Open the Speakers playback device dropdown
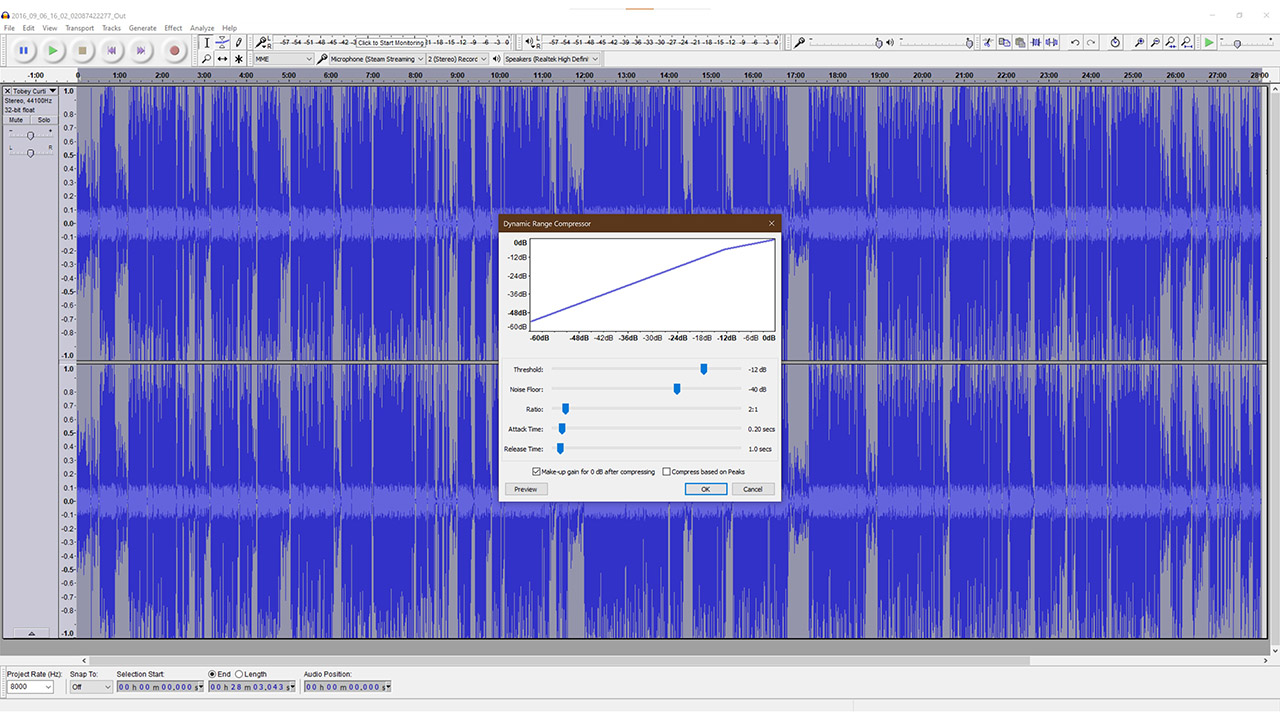The width and height of the screenshot is (1280, 720). coord(552,59)
